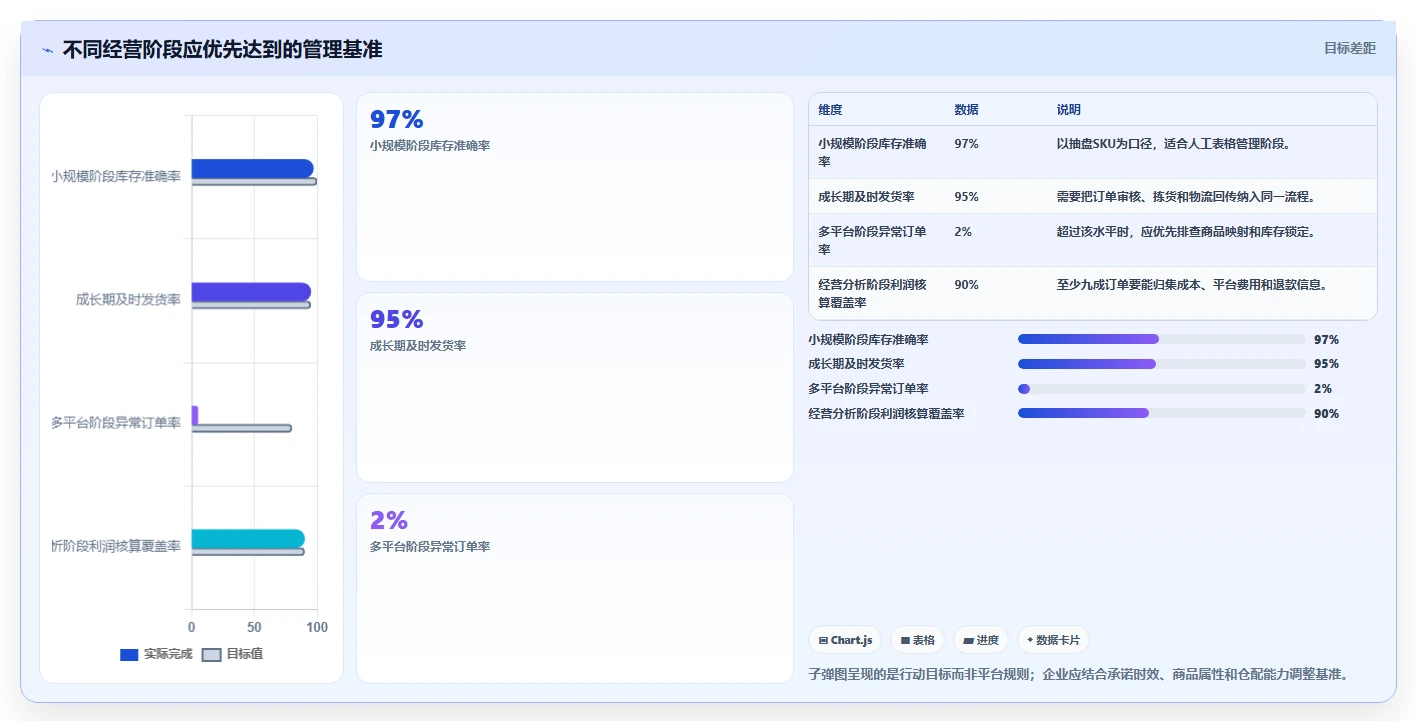Click the blue 实际完成 legend swatch
This screenshot has width=1417, height=721.
pos(129,655)
